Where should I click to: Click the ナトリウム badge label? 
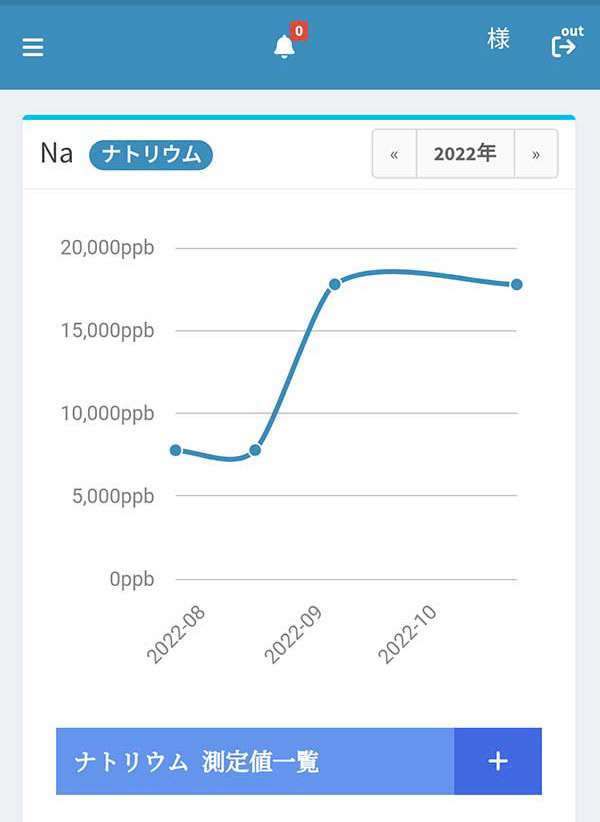click(151, 155)
